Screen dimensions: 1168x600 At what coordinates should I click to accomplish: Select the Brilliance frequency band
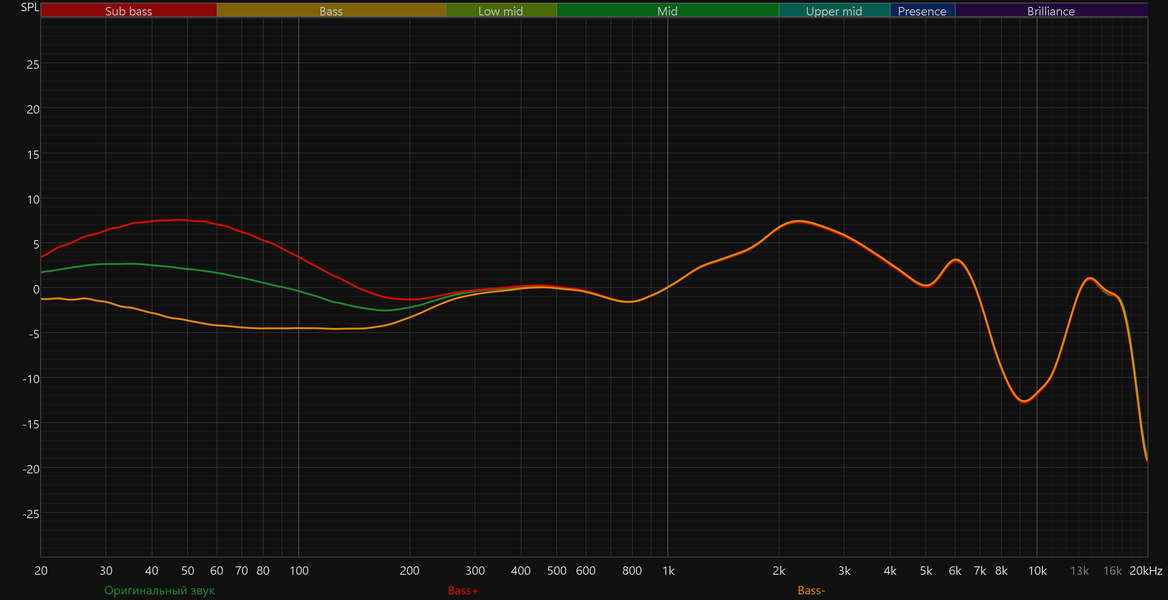1051,11
